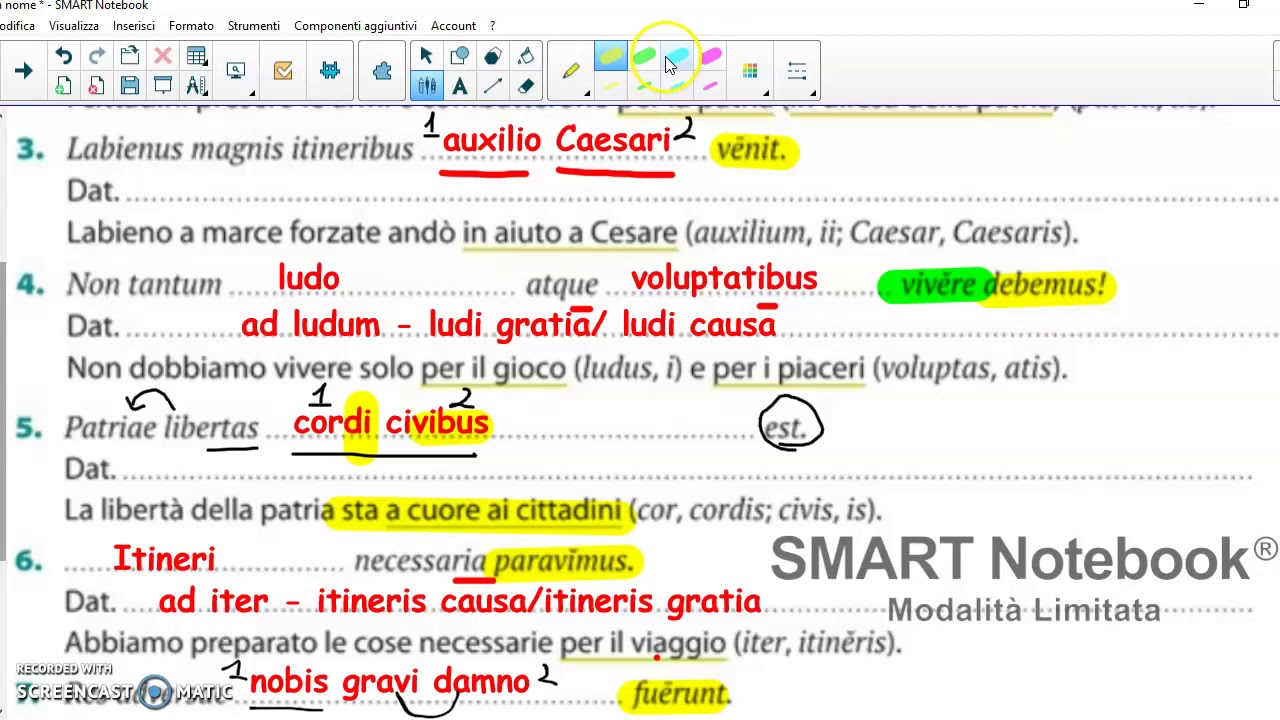The width and height of the screenshot is (1280, 720).
Task: Select the Text tool
Action: [460, 86]
